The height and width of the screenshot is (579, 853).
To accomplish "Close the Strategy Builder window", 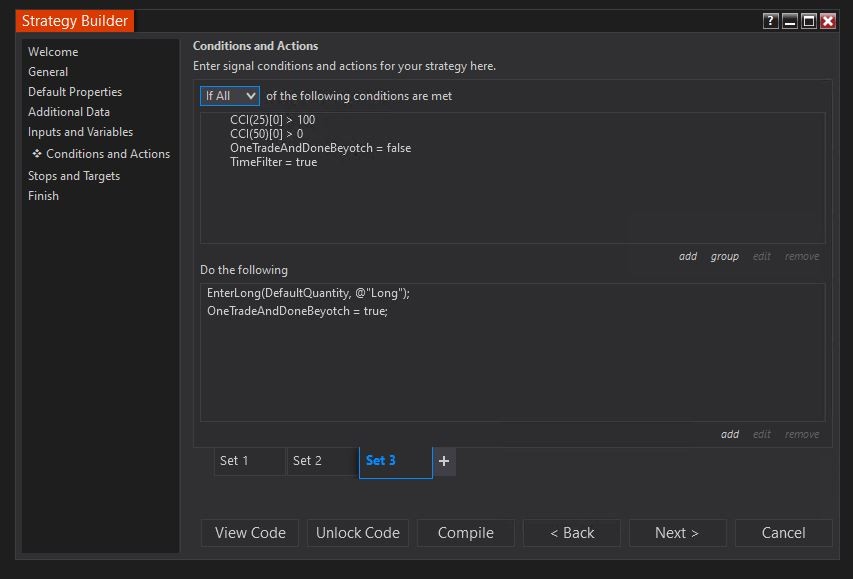I will click(x=828, y=21).
